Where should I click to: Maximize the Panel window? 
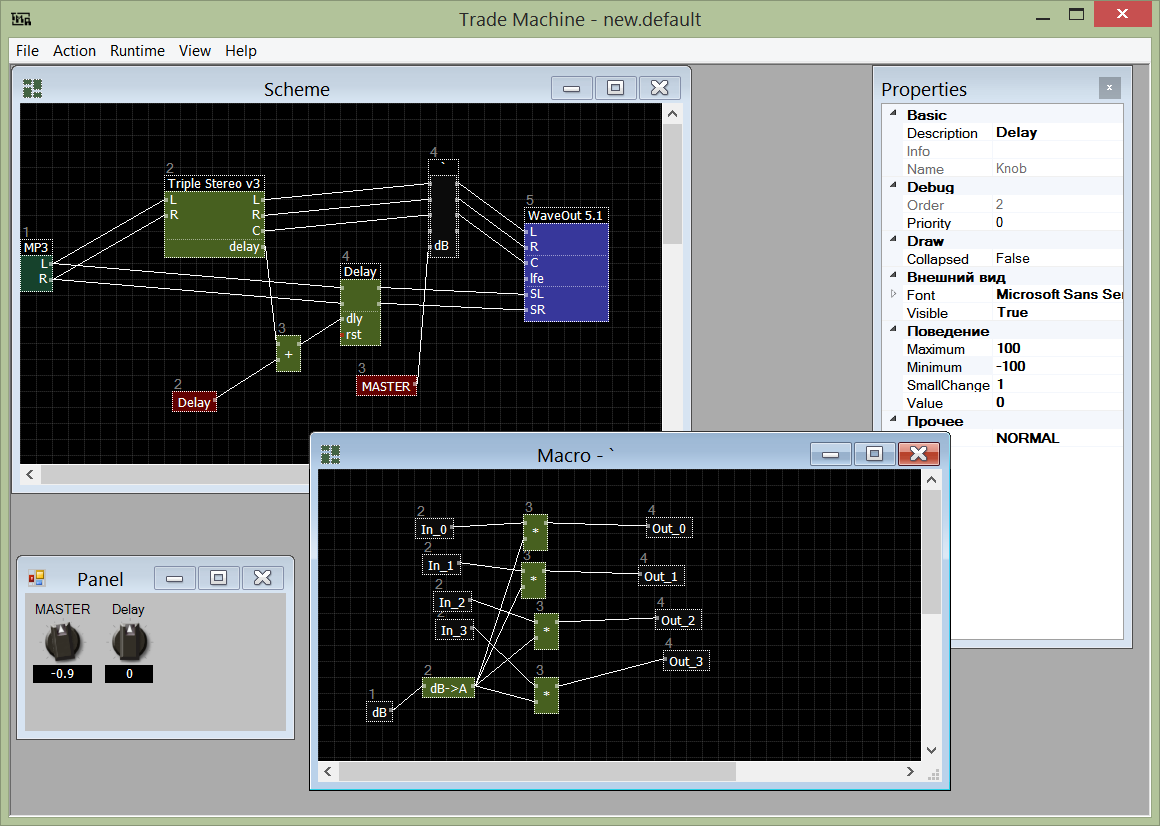[218, 578]
